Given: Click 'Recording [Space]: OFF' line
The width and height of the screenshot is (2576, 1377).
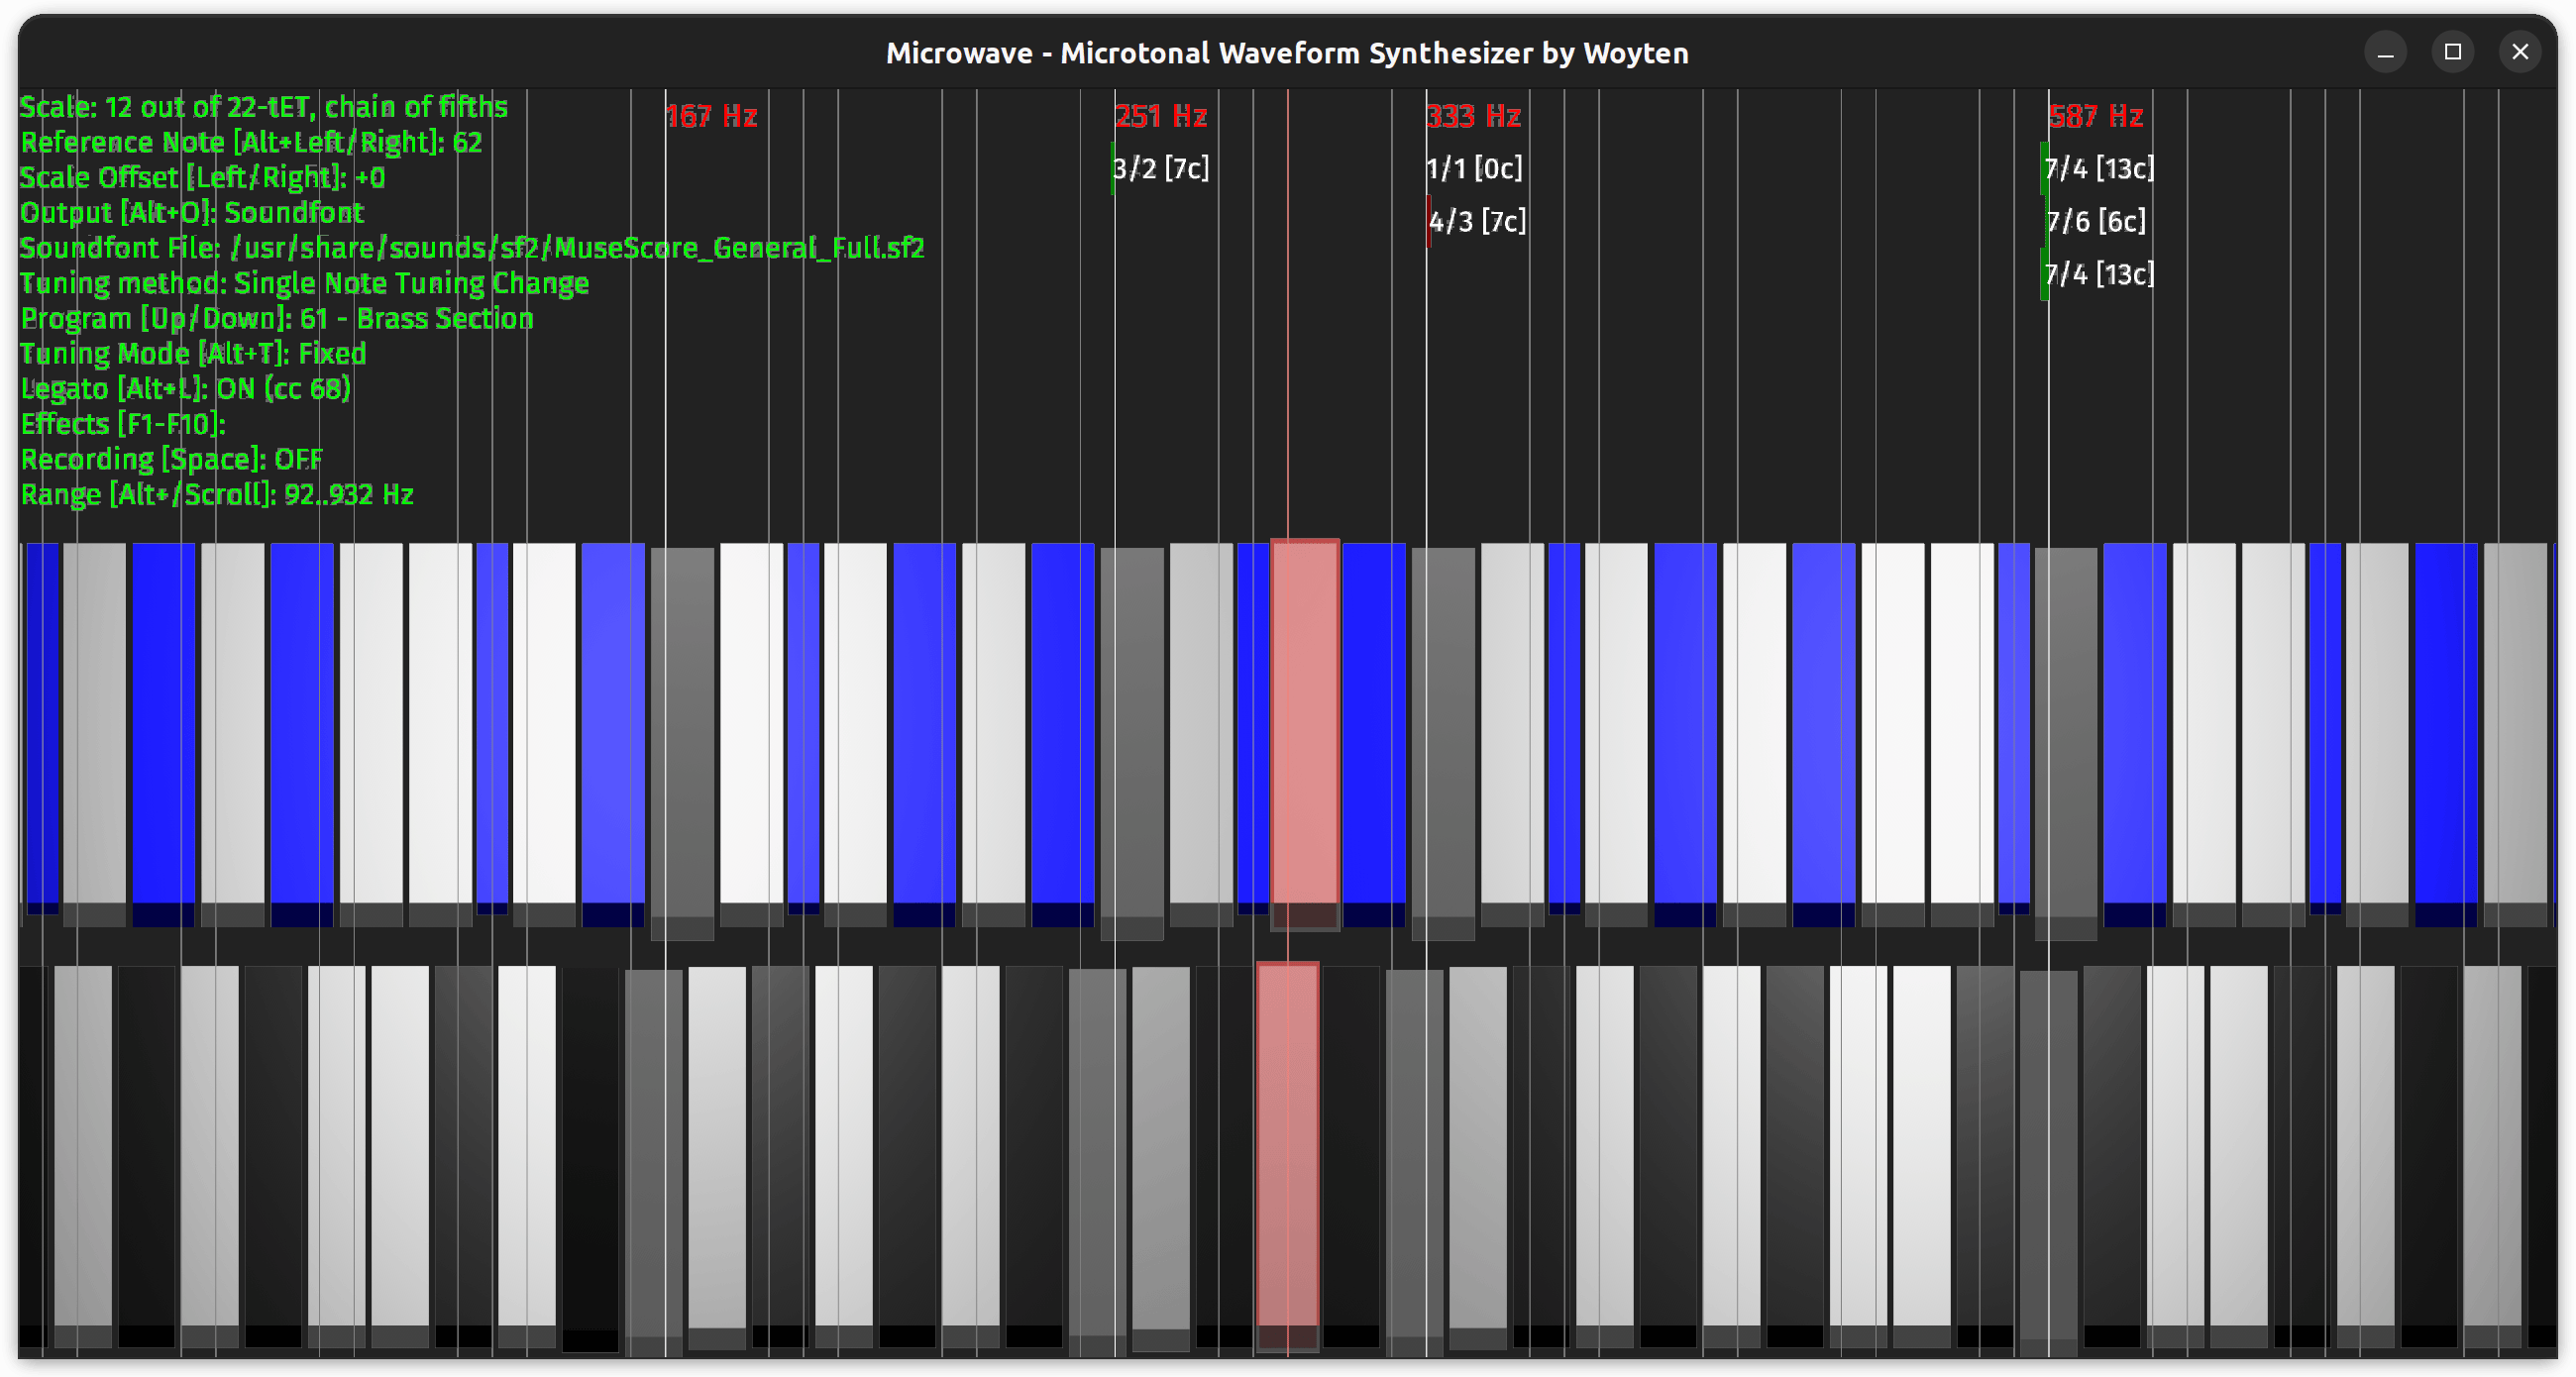Looking at the screenshot, I should click(172, 460).
